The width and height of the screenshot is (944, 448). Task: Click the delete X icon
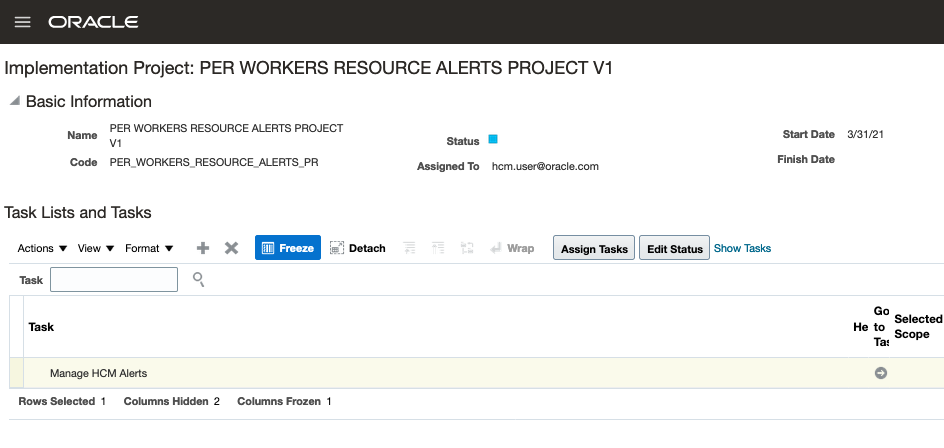point(231,248)
